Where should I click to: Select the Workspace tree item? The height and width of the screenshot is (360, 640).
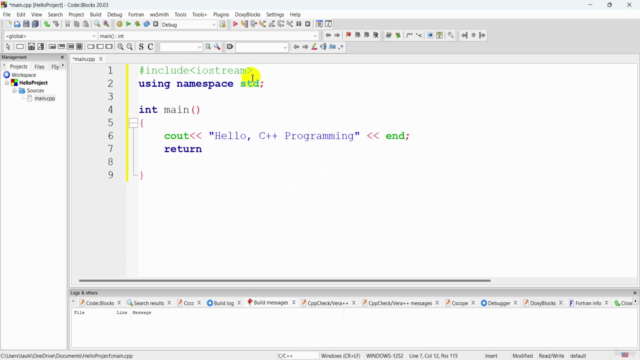(x=24, y=75)
